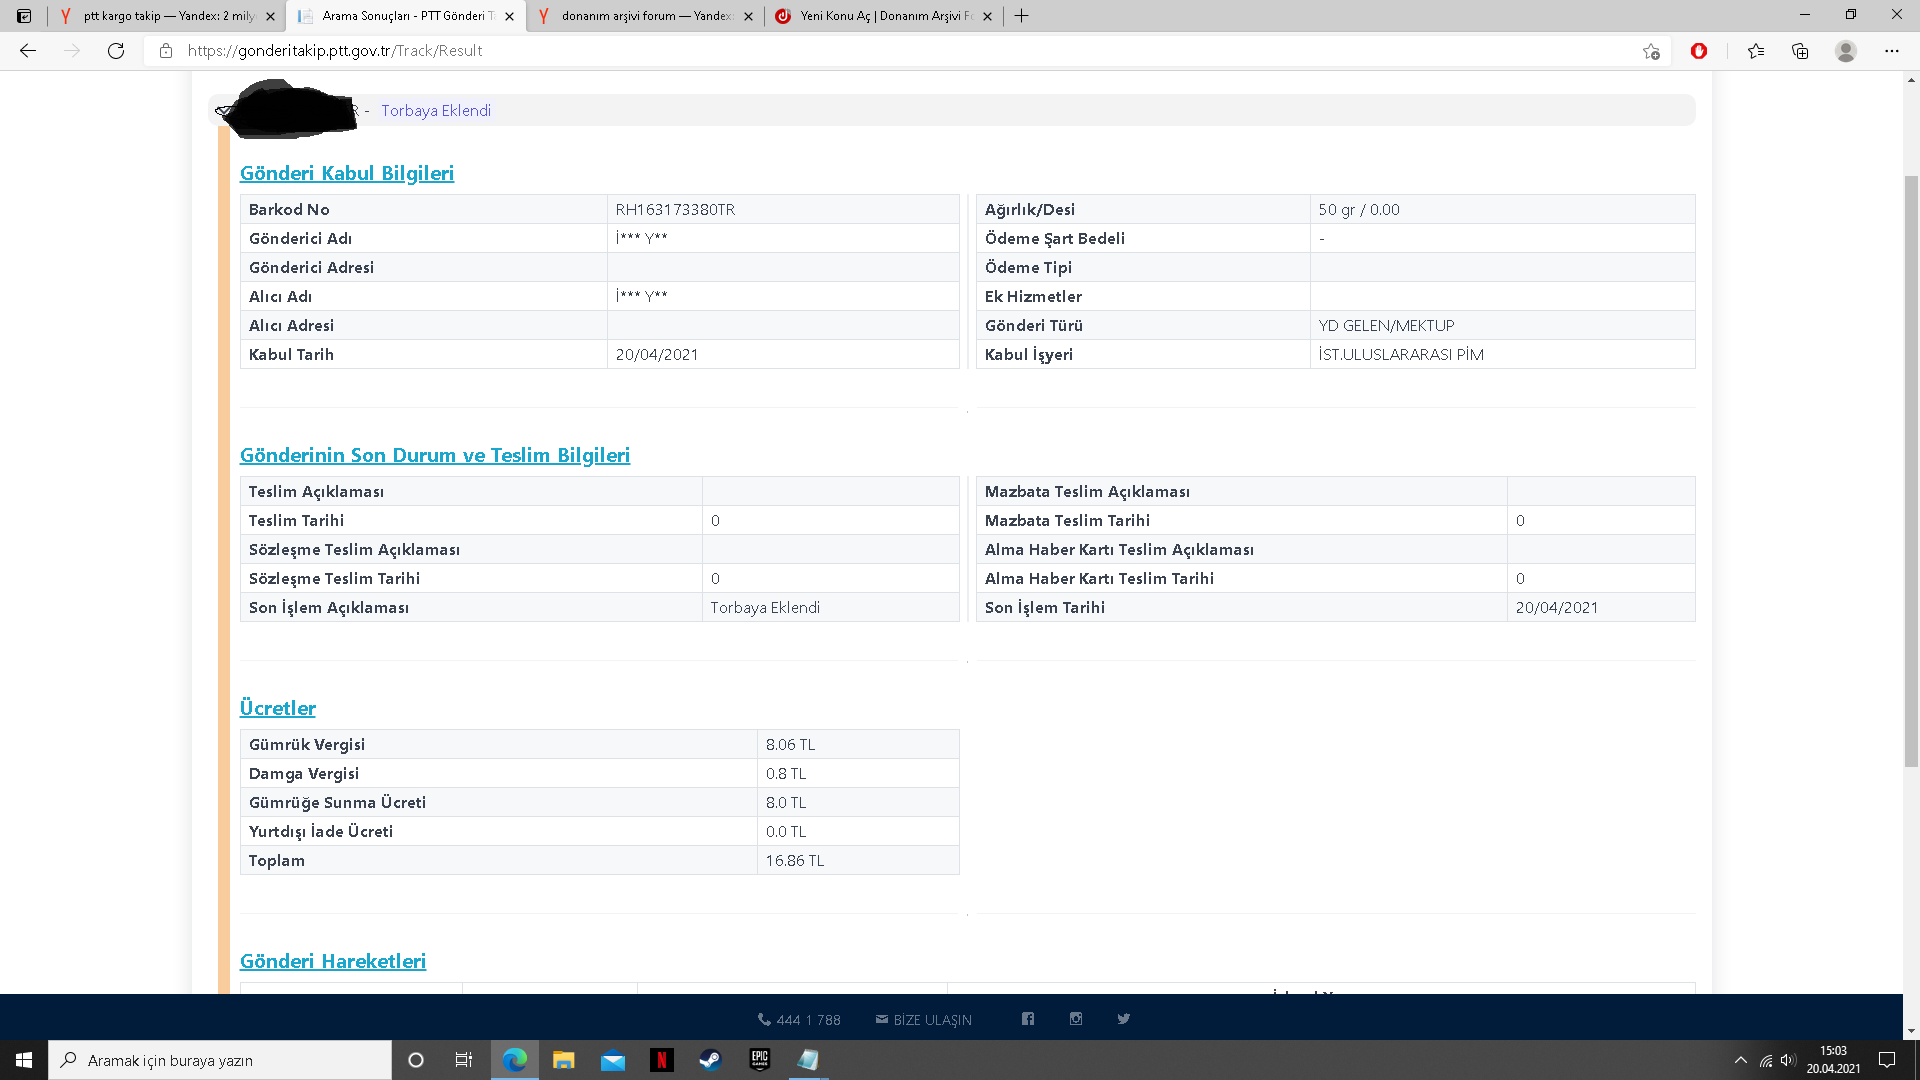The image size is (1920, 1080).
Task: Open the Instagram icon in footer
Action: pos(1076,1019)
